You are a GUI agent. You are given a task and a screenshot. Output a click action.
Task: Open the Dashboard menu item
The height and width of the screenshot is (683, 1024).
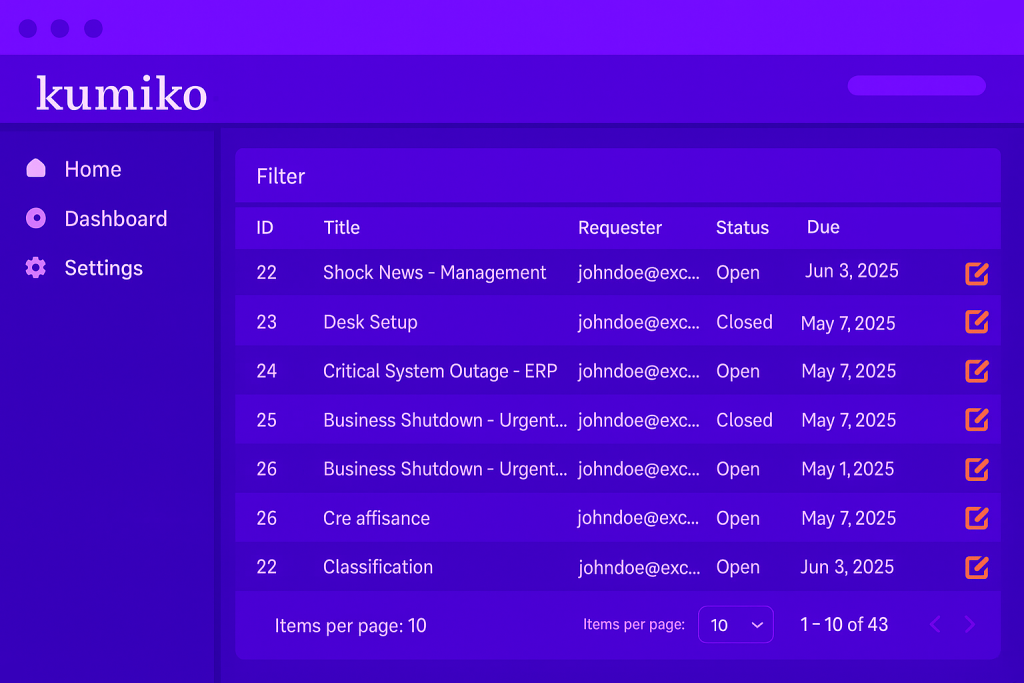[115, 219]
